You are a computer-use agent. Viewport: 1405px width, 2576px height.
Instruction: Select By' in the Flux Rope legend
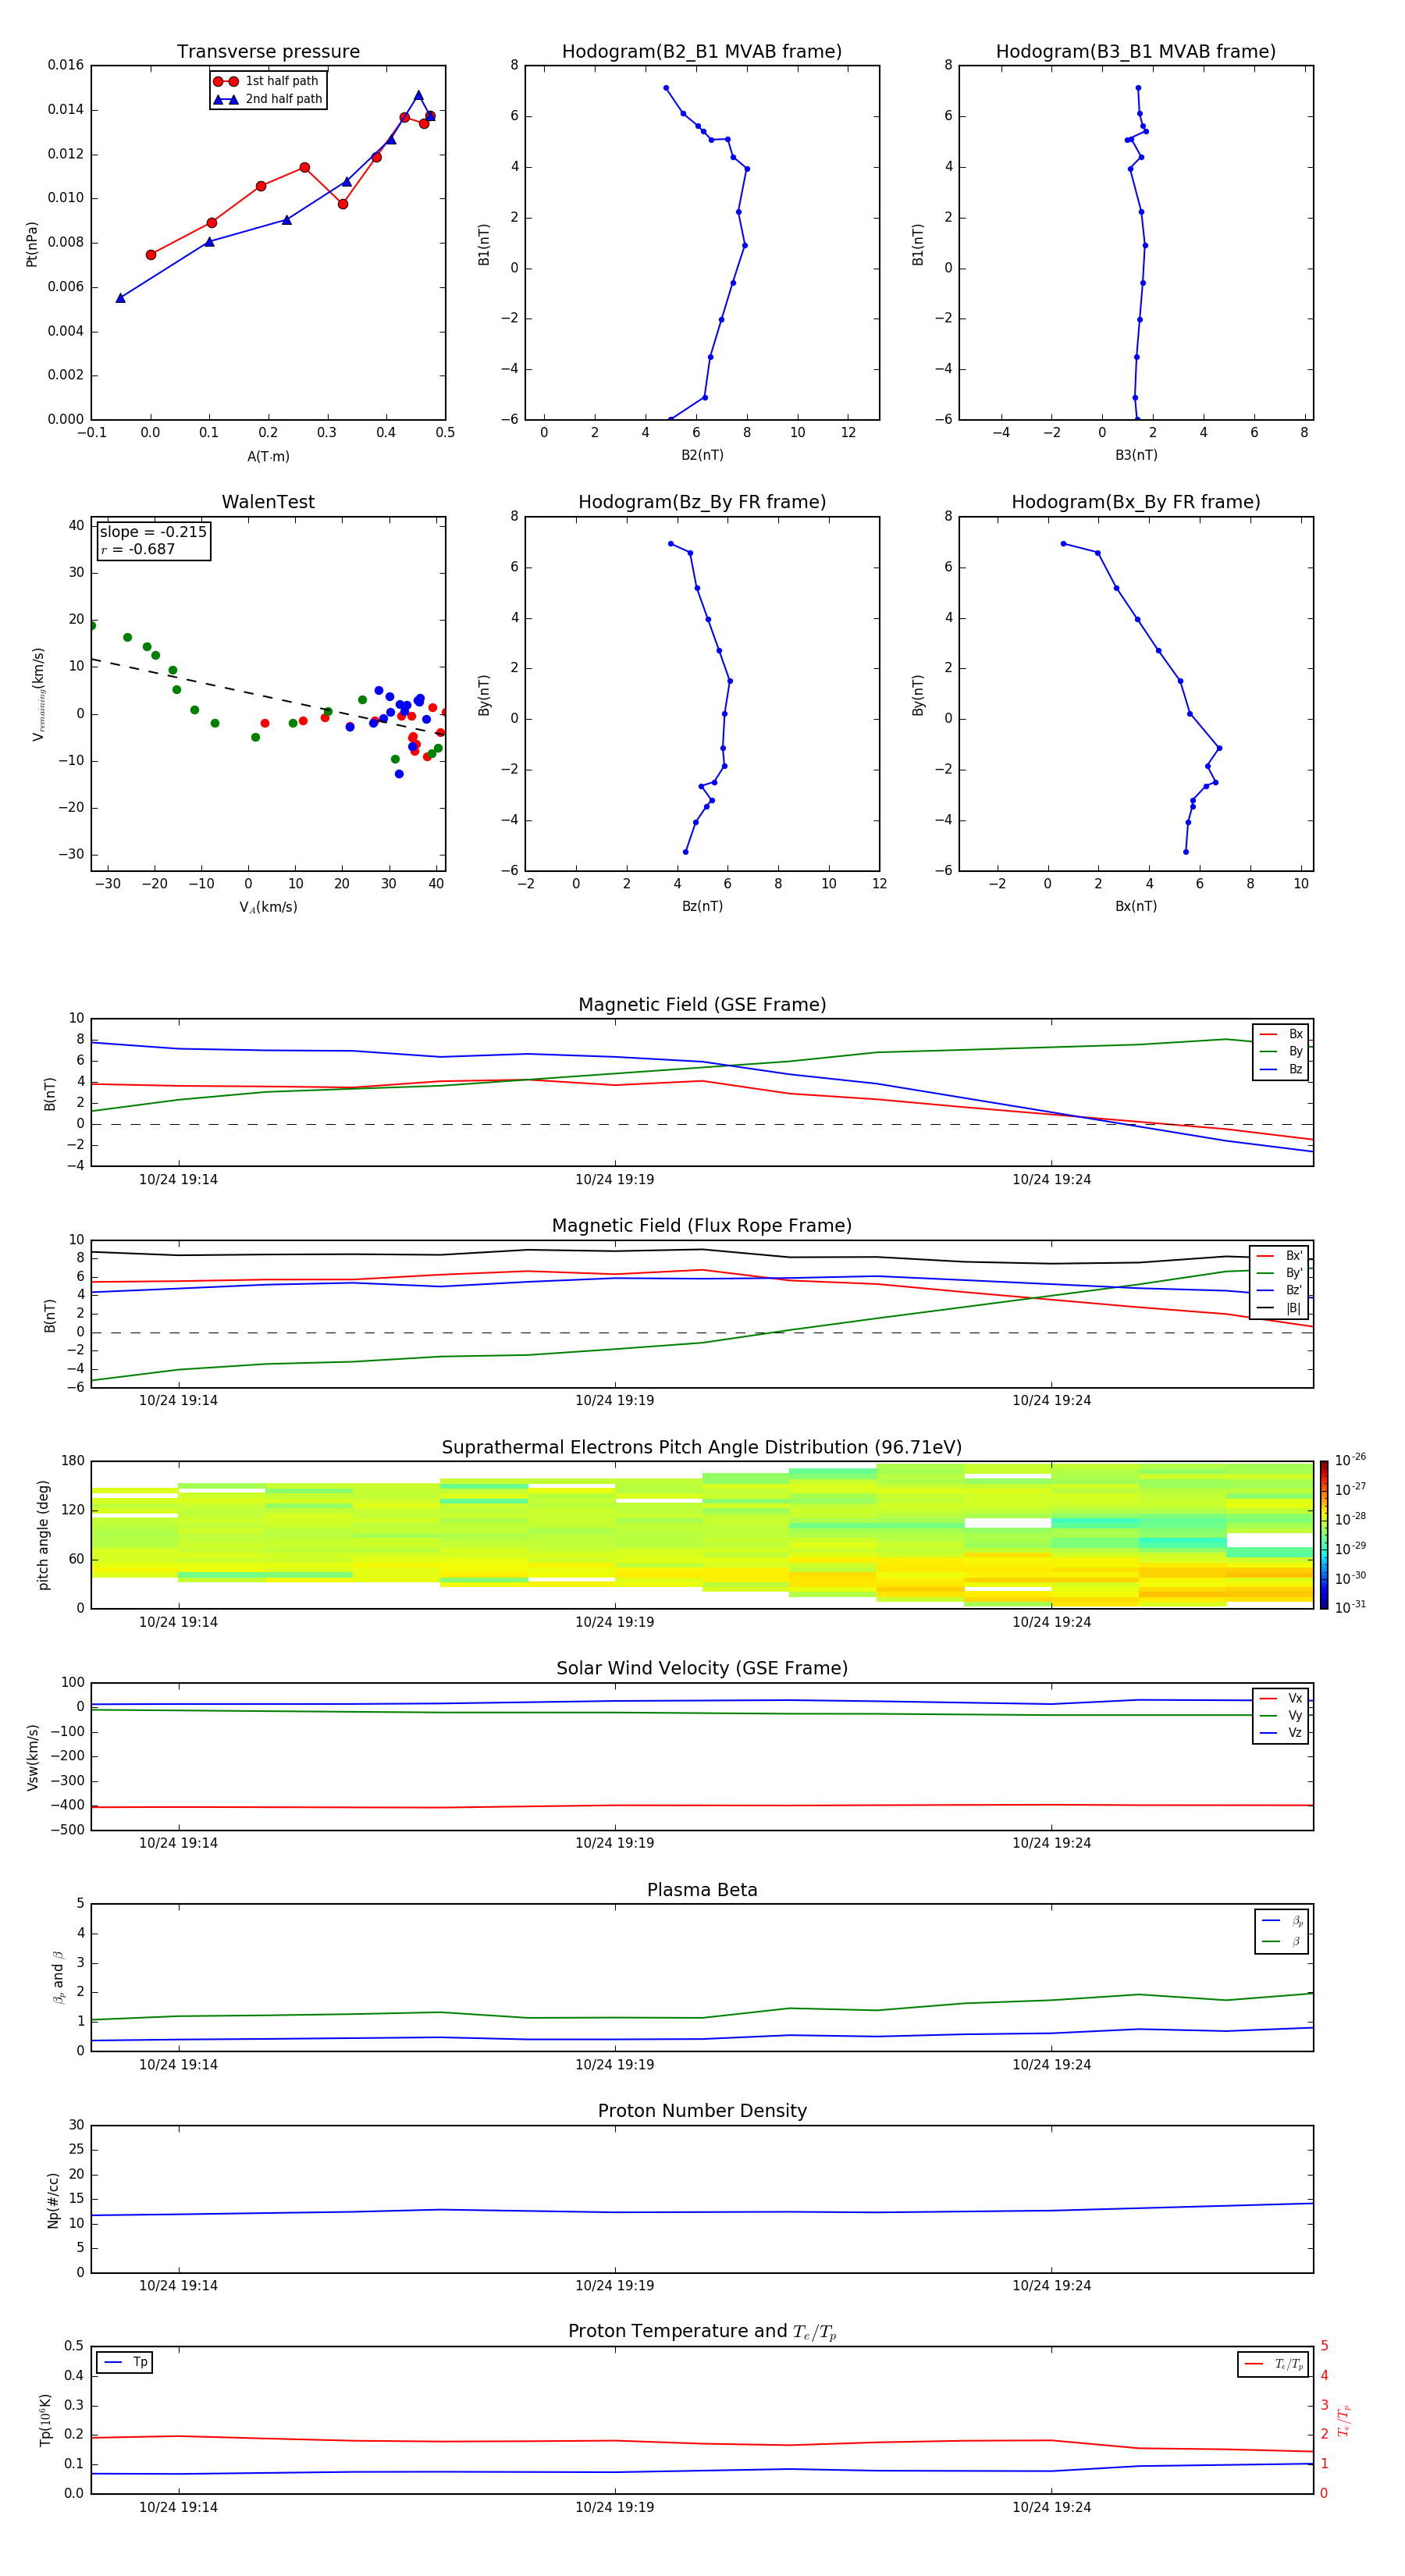pyautogui.click(x=1280, y=1273)
